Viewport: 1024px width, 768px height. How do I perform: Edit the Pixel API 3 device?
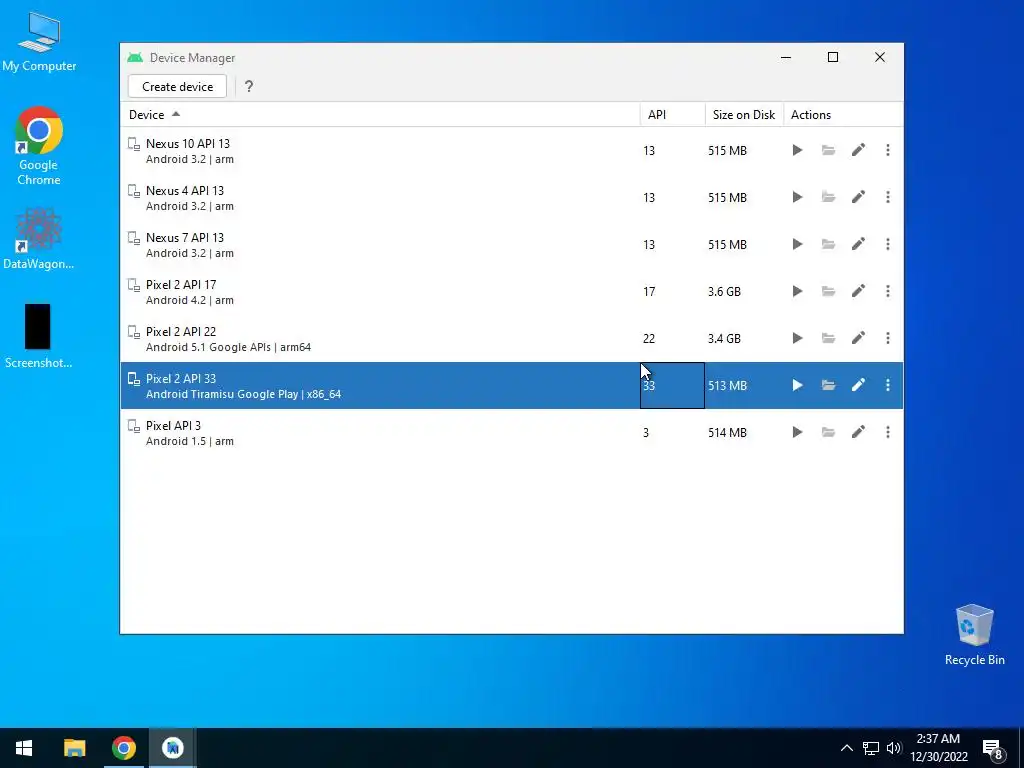(858, 432)
